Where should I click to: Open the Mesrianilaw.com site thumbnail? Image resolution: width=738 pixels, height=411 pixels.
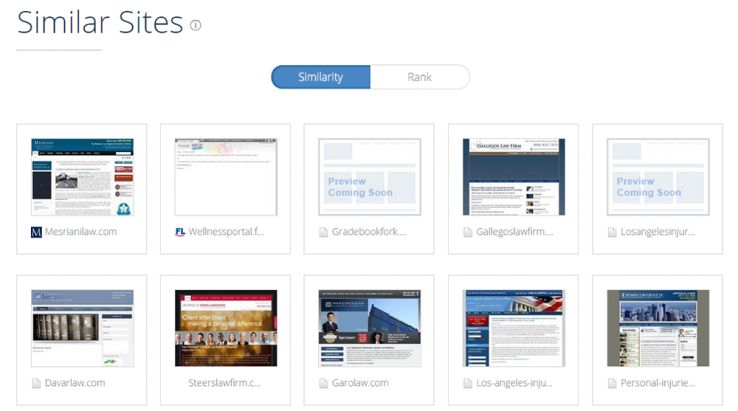[81, 177]
